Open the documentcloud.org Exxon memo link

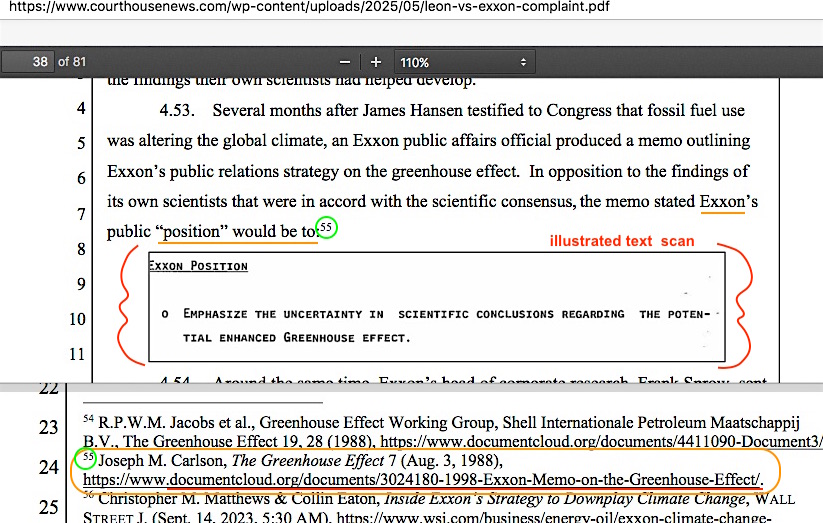423,481
